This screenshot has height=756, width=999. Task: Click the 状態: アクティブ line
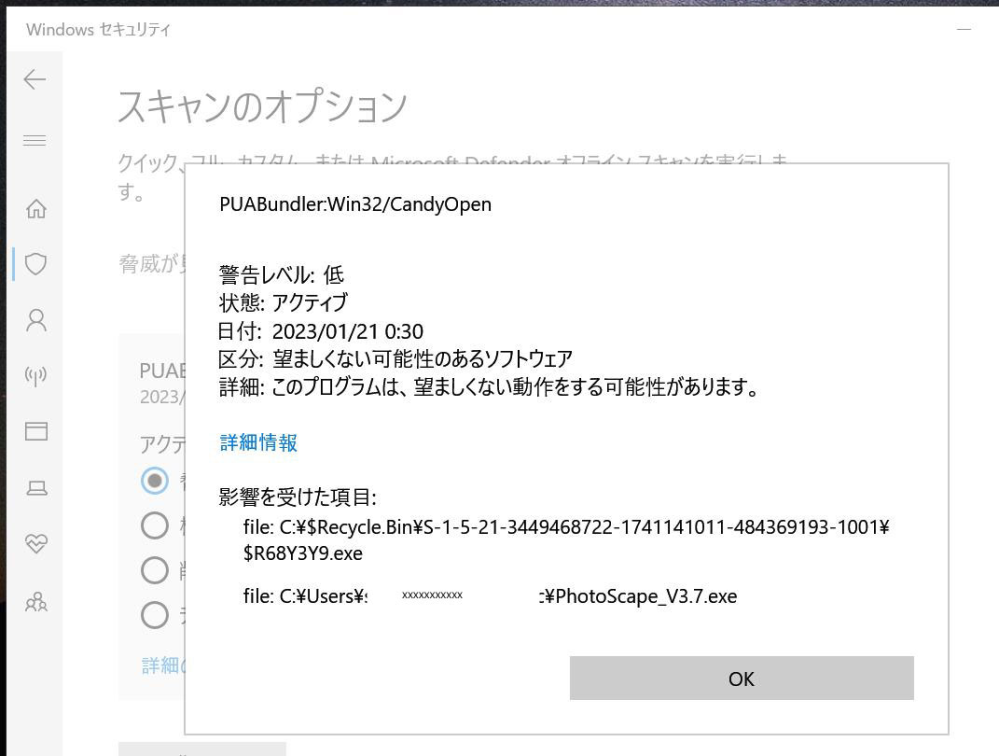coord(284,303)
